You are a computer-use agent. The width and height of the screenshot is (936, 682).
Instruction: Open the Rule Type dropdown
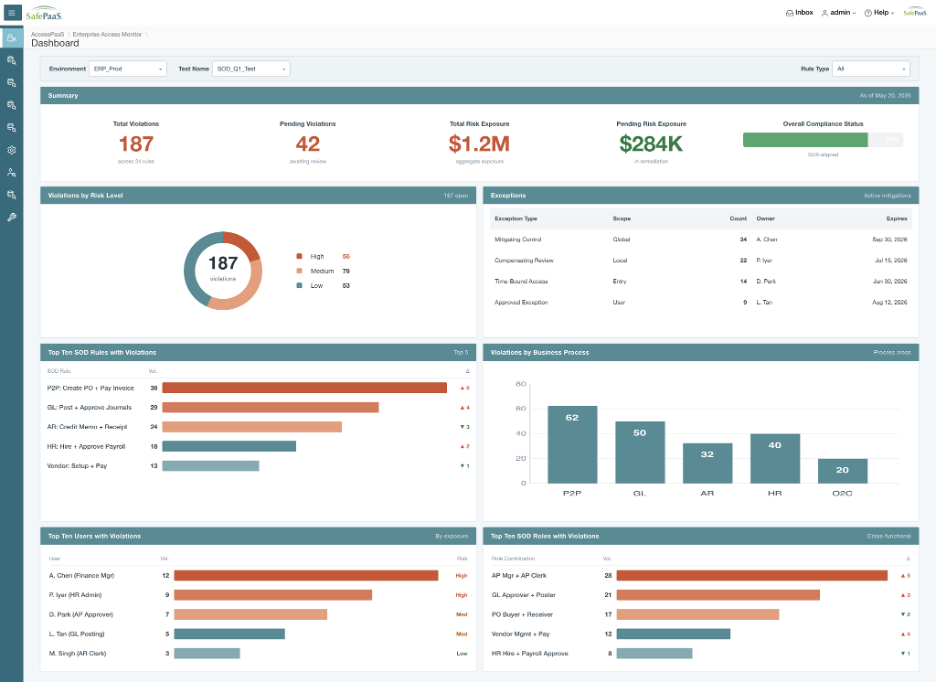[x=871, y=69]
